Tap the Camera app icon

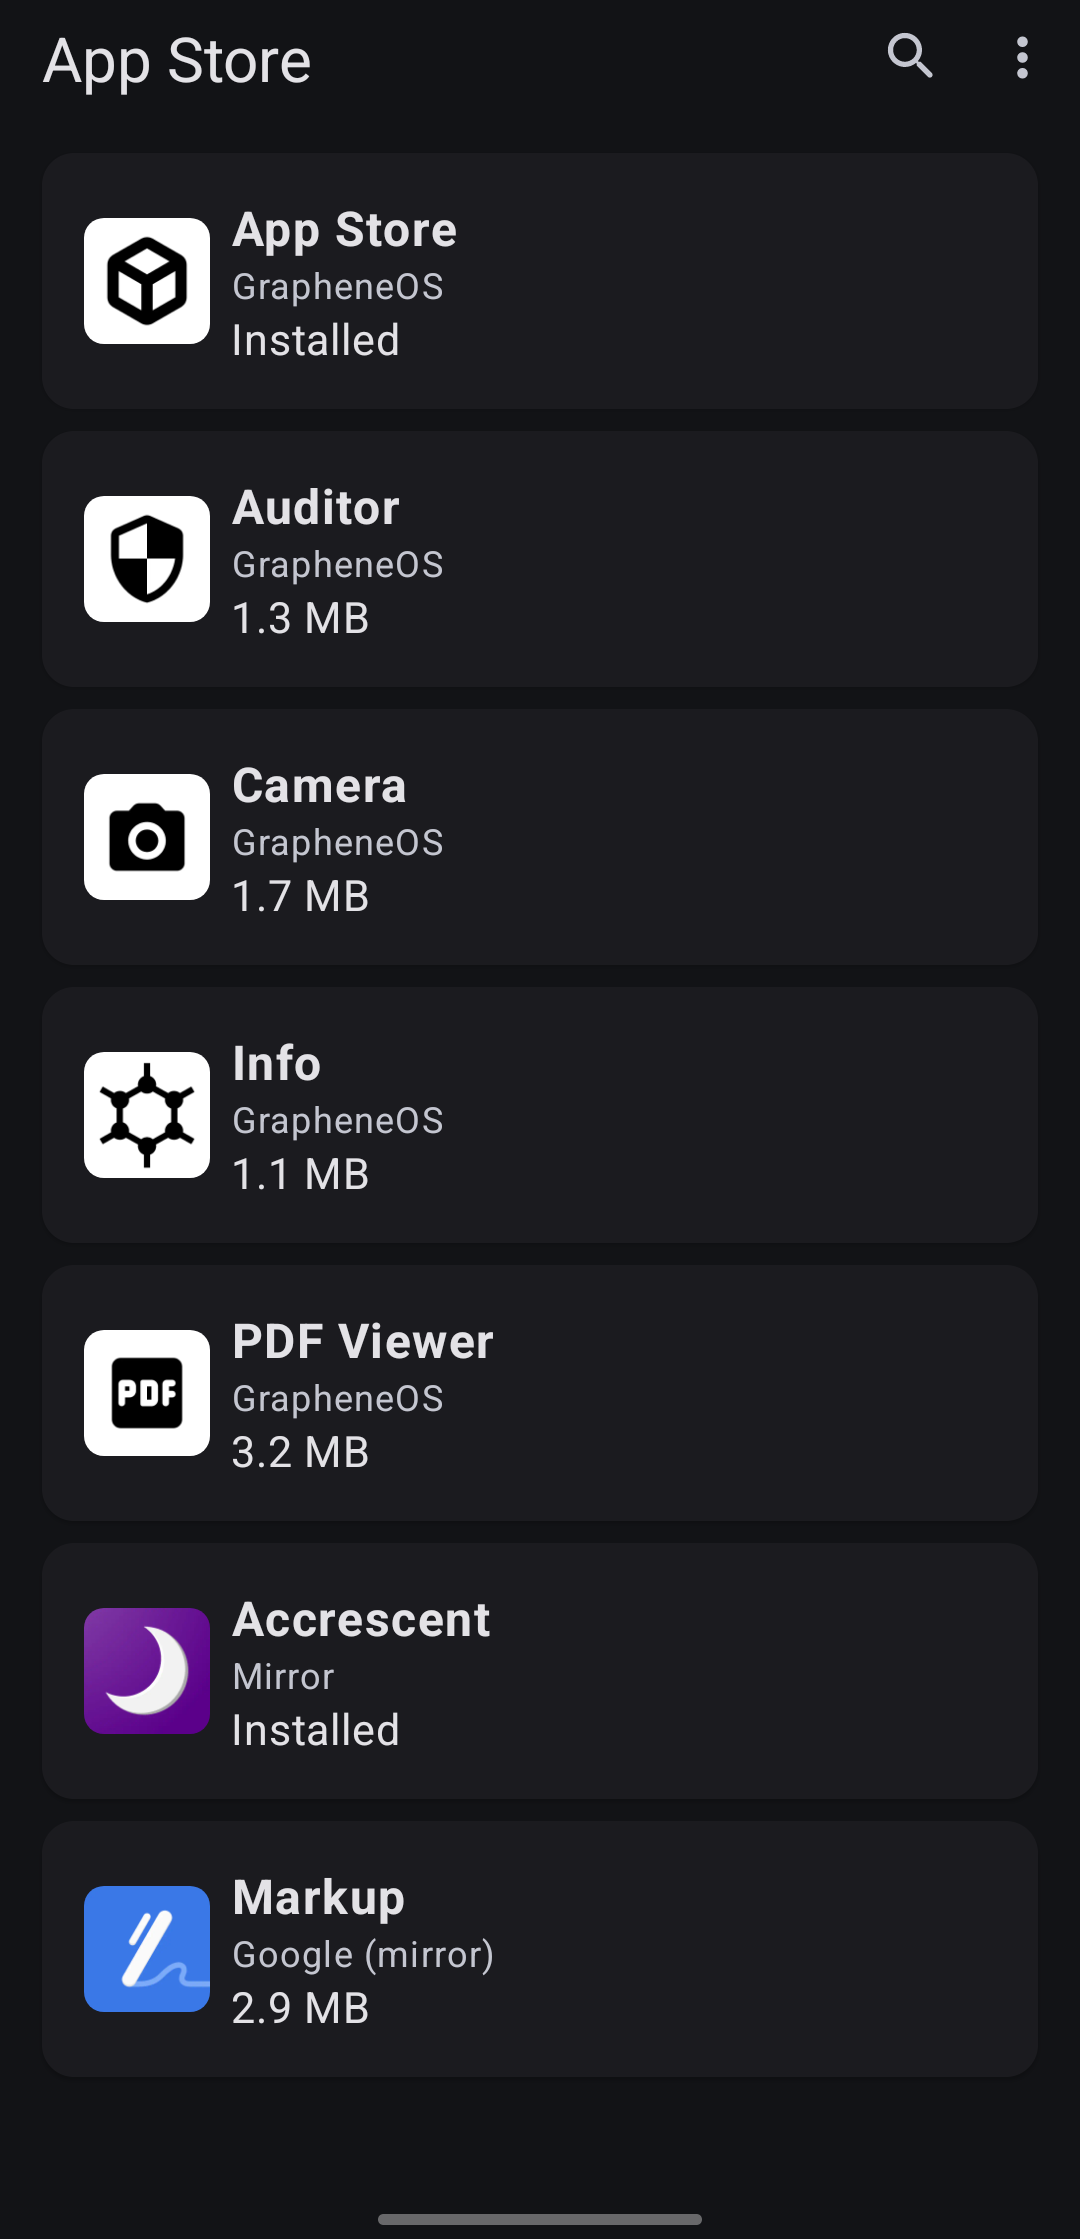[x=147, y=837]
